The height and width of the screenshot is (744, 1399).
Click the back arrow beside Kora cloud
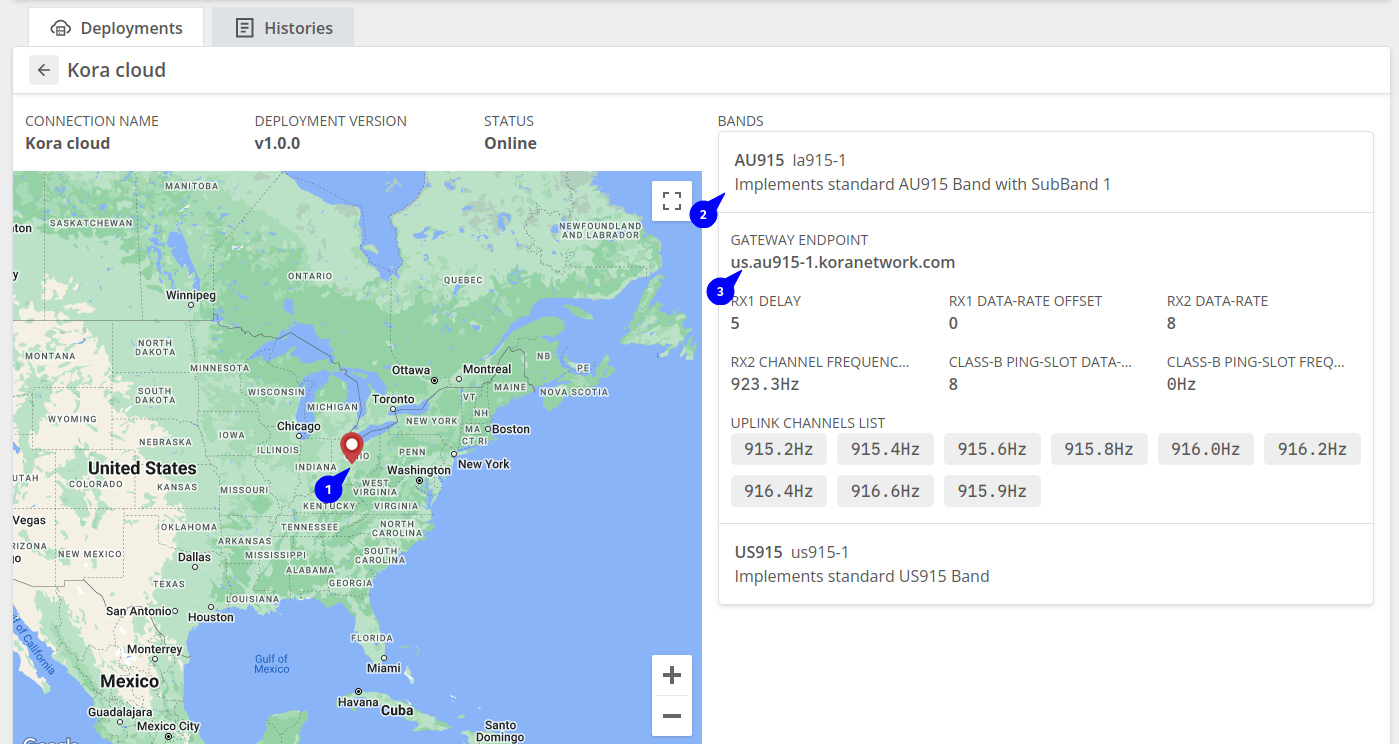(44, 70)
